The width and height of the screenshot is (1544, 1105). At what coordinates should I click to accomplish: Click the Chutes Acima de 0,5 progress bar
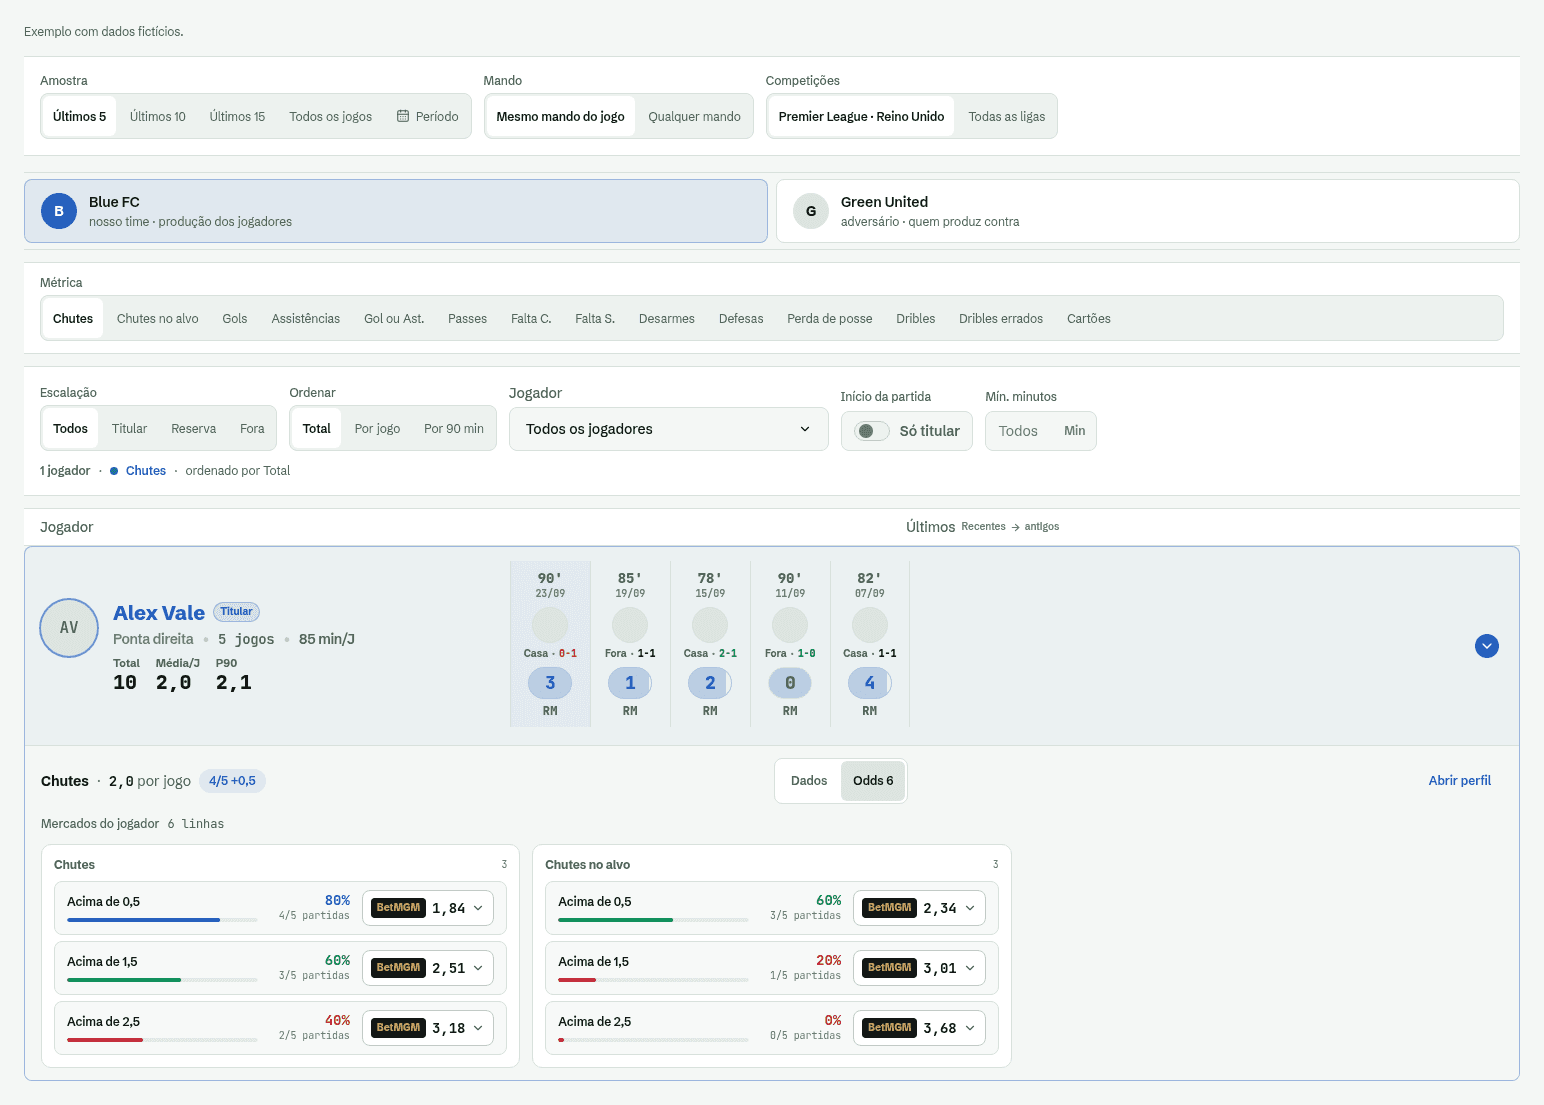162,920
